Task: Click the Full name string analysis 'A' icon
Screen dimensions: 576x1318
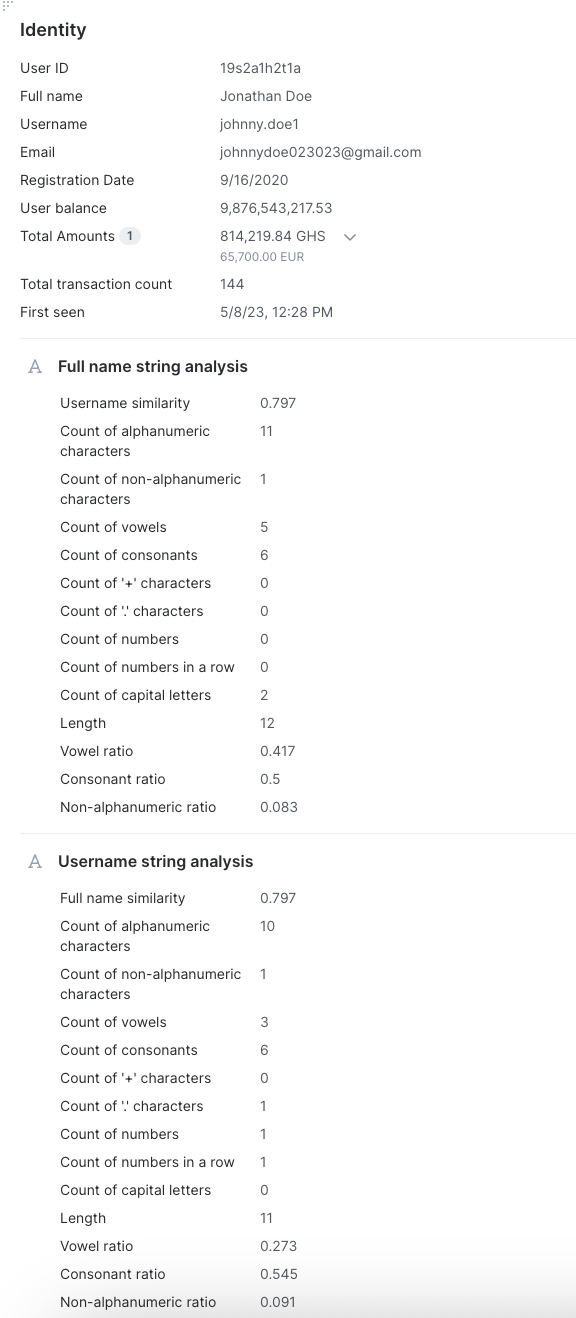Action: 35,367
